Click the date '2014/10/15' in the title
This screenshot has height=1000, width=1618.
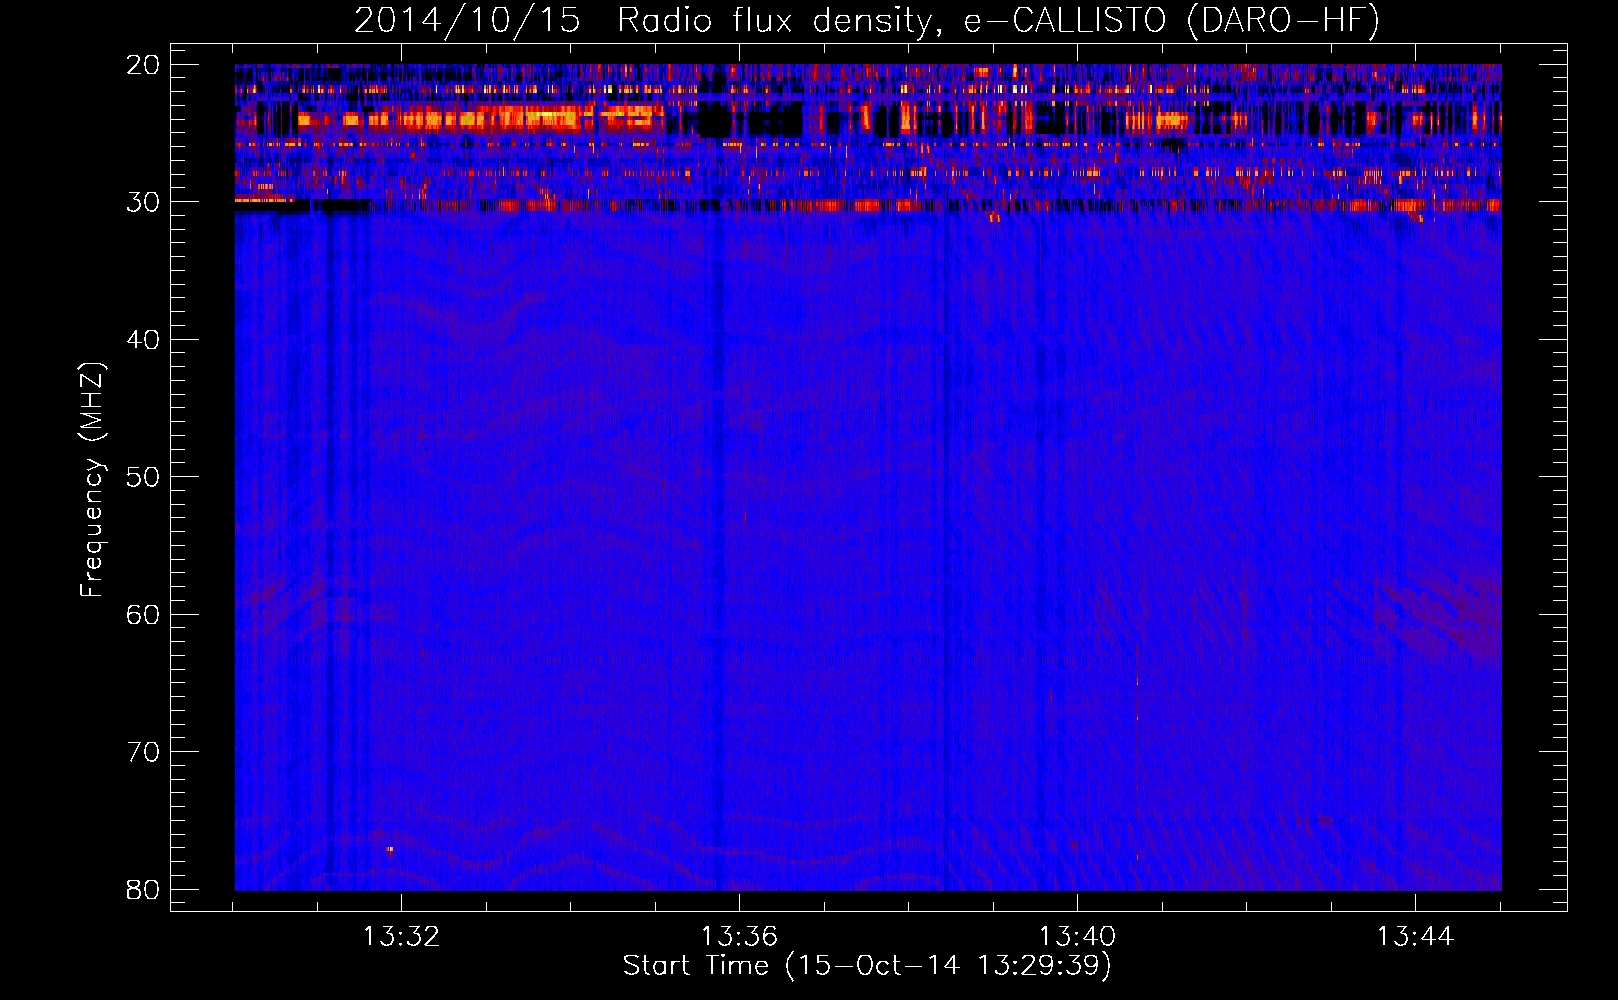467,21
